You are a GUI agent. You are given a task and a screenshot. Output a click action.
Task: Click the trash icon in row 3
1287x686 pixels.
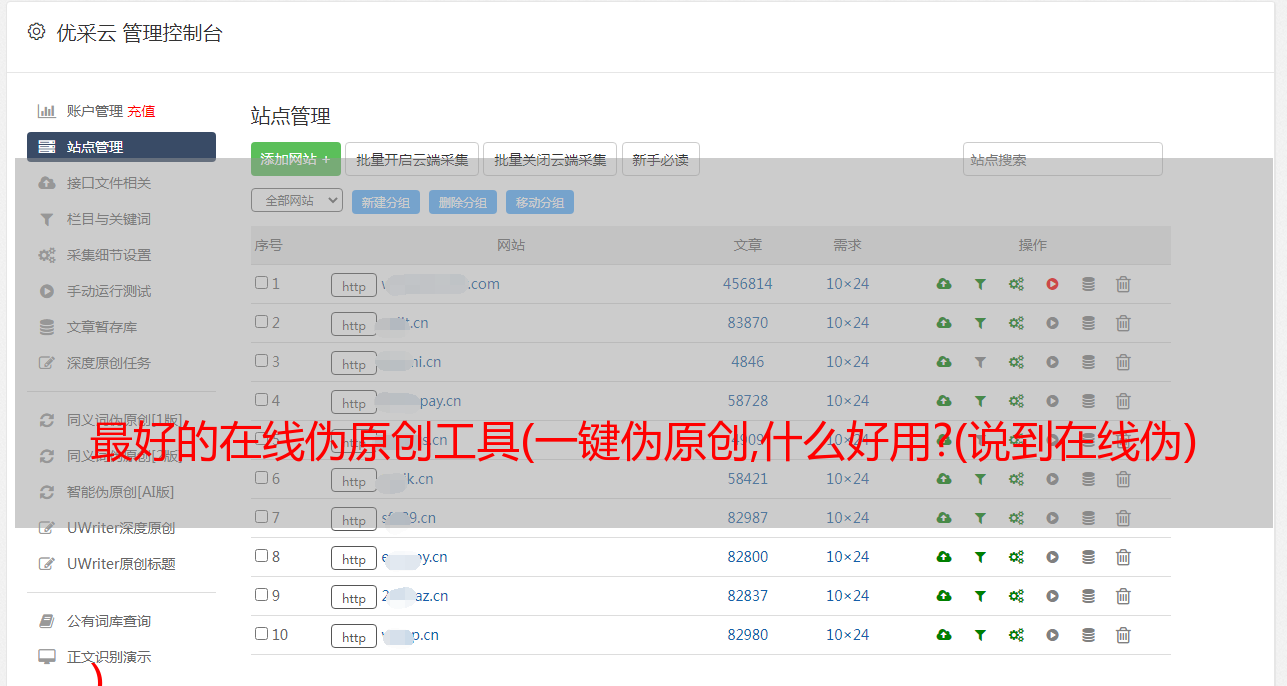tap(1123, 362)
